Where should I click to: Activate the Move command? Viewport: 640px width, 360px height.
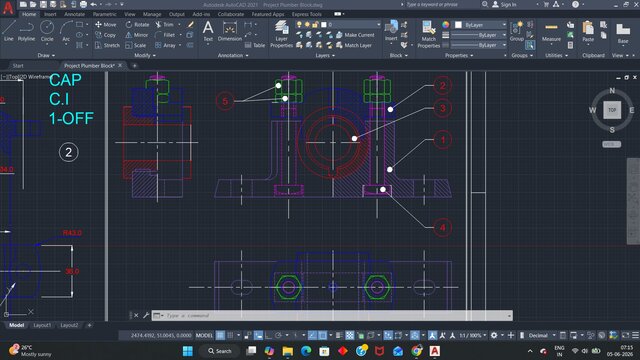click(106, 24)
